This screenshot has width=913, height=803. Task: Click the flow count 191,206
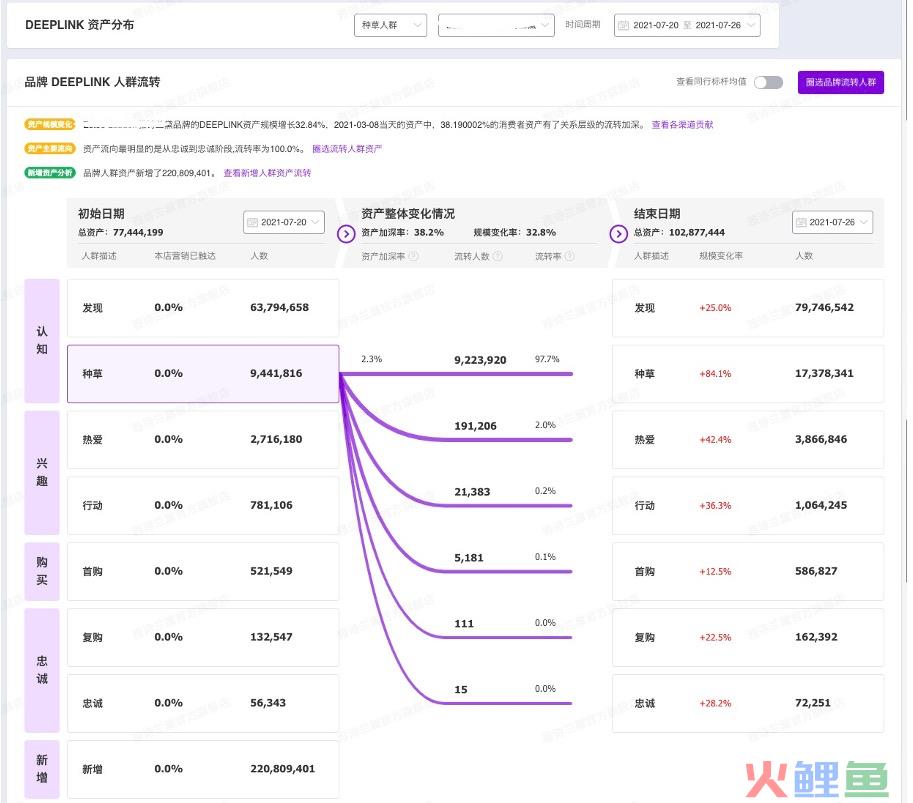pos(476,426)
